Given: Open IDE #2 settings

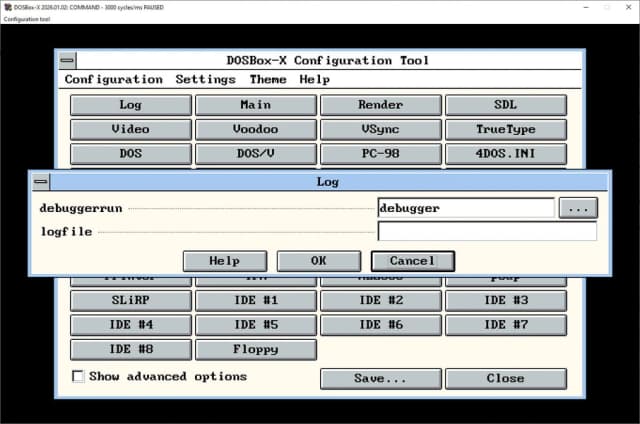Looking at the screenshot, I should (381, 301).
